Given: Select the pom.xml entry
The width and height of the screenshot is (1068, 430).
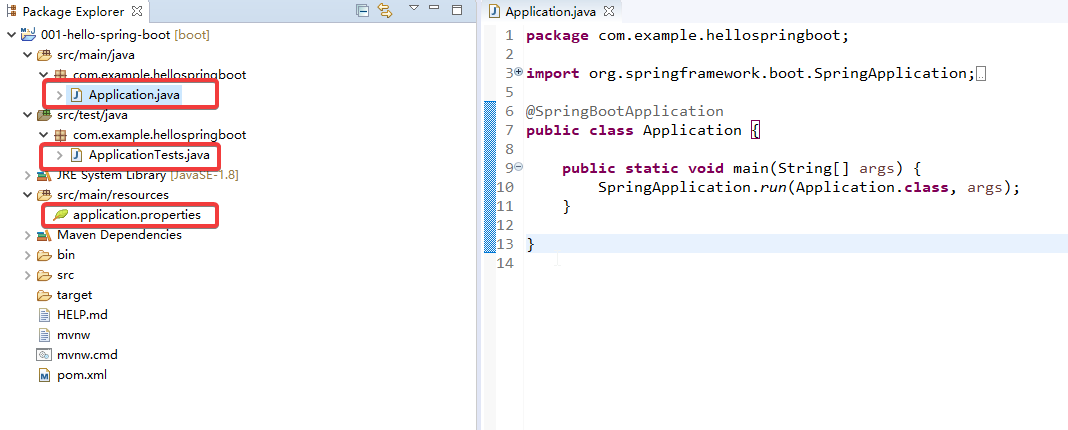Looking at the screenshot, I should click(82, 375).
